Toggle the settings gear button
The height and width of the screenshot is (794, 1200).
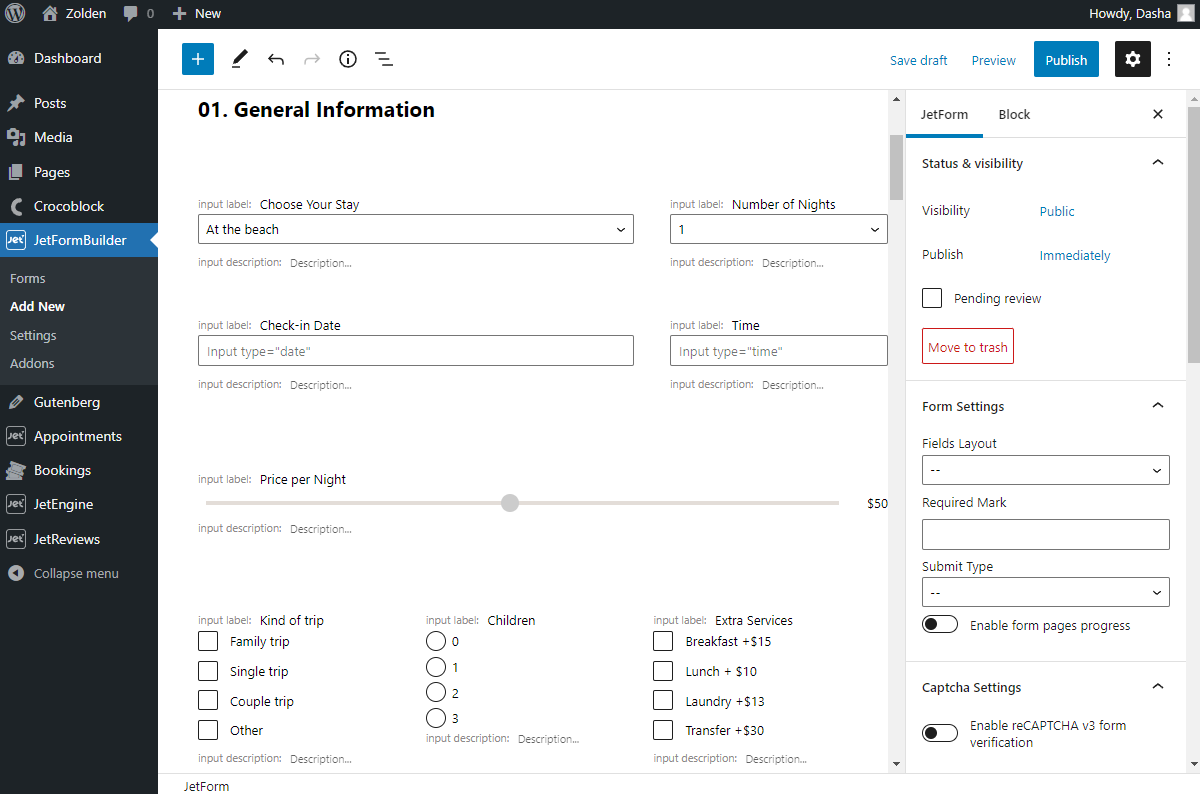(x=1132, y=59)
